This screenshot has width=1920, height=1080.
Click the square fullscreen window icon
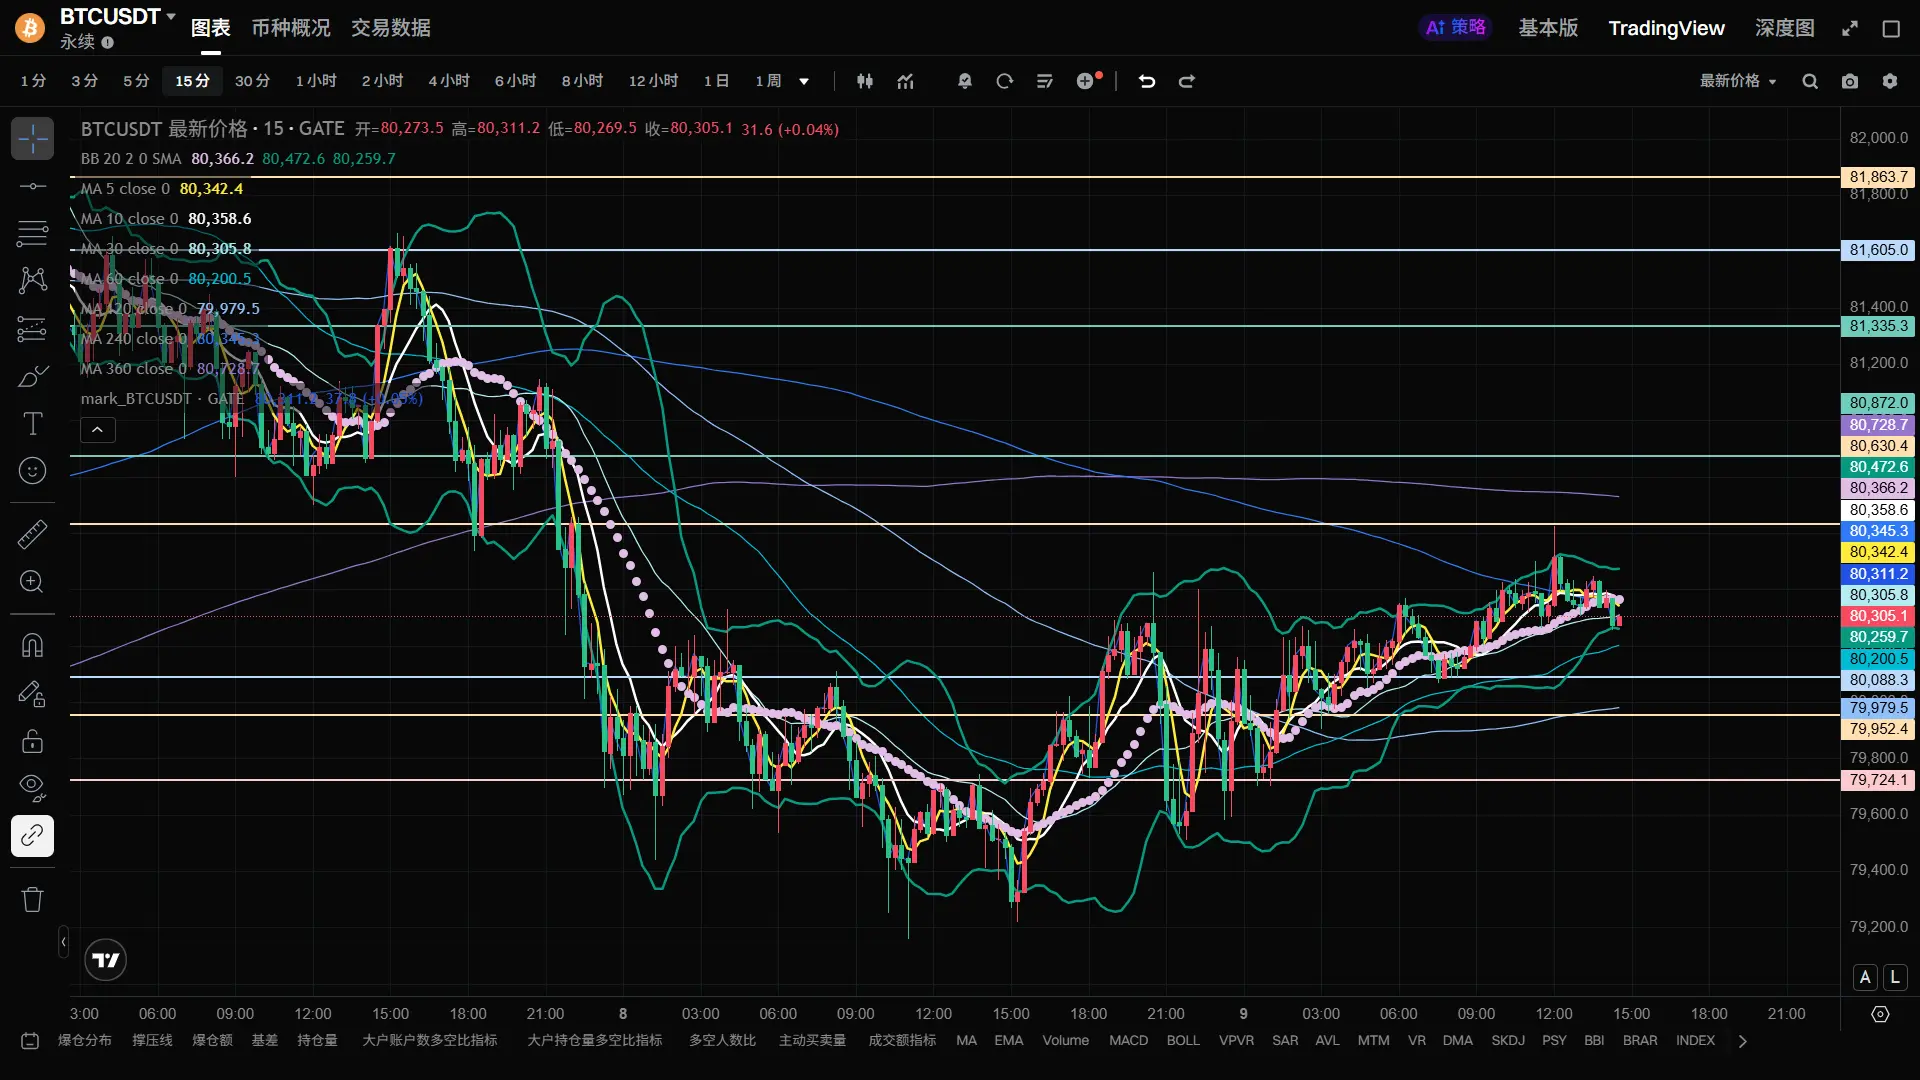(1891, 28)
